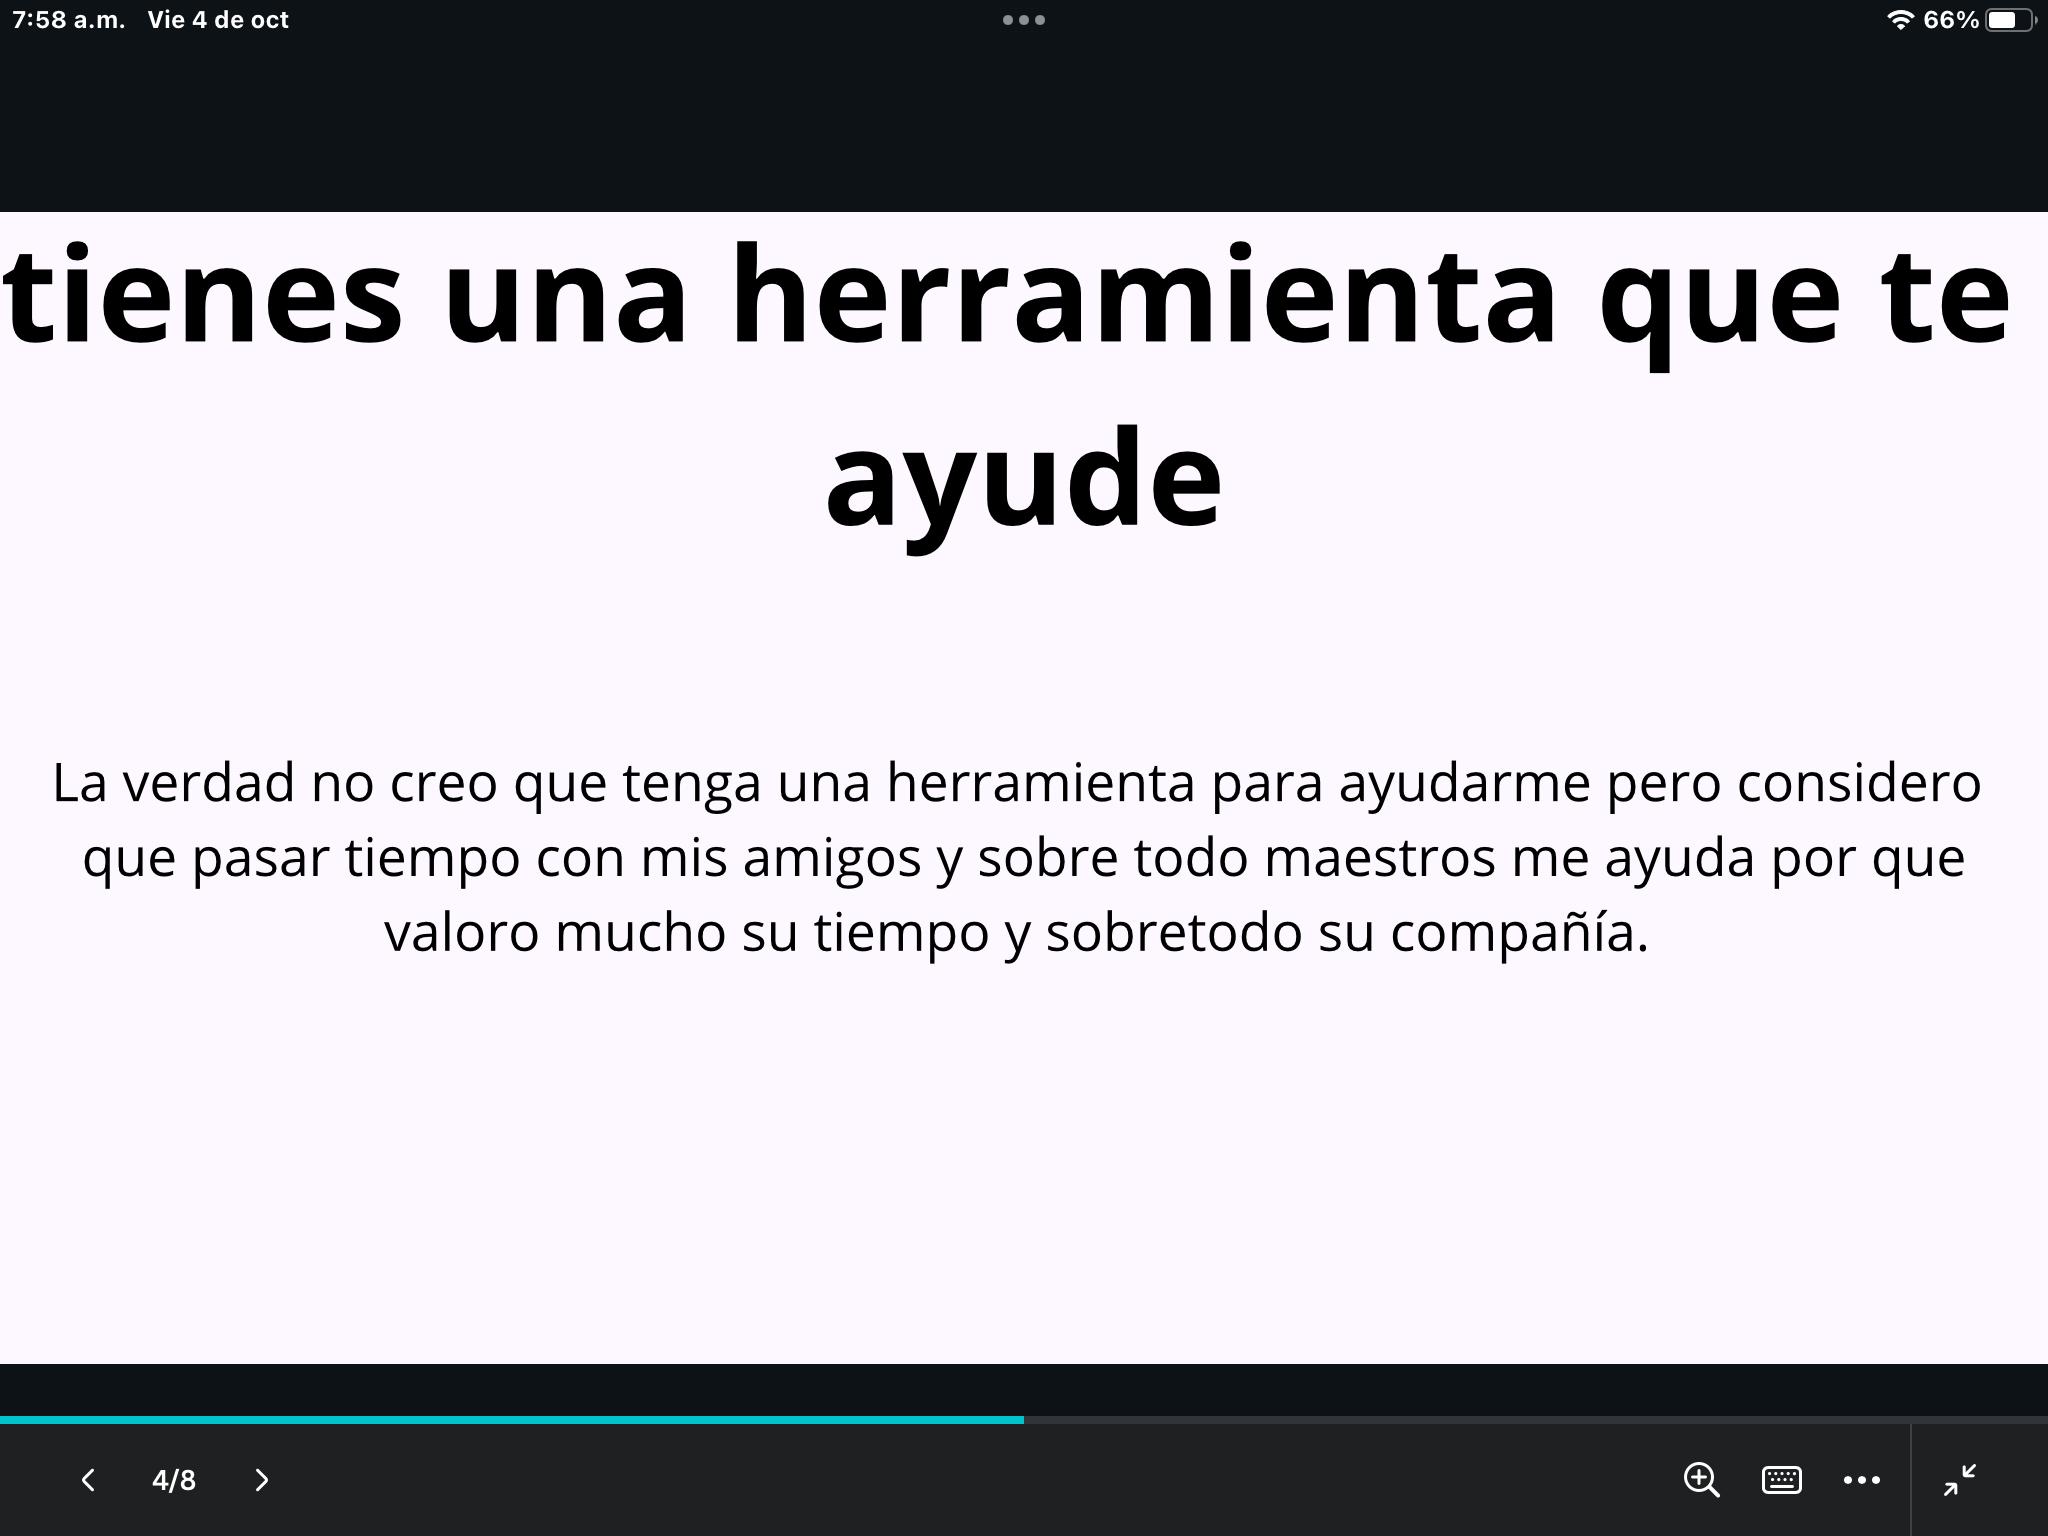Click the heading line 'tienes una herramienta que te'
This screenshot has height=1536, width=2048.
1008,298
